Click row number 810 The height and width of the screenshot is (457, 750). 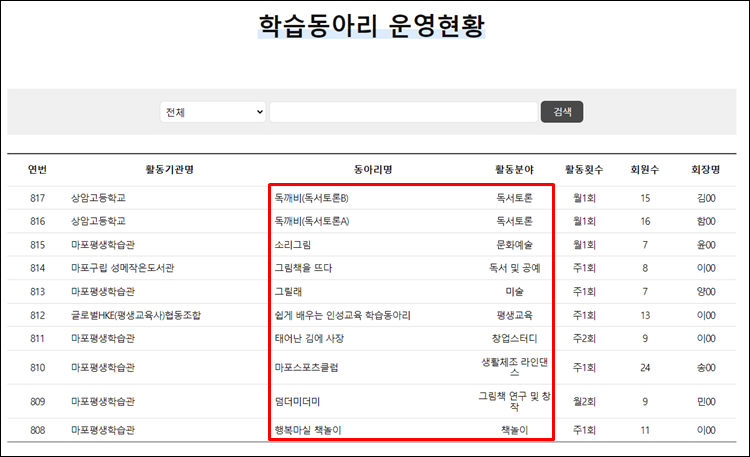coord(37,368)
